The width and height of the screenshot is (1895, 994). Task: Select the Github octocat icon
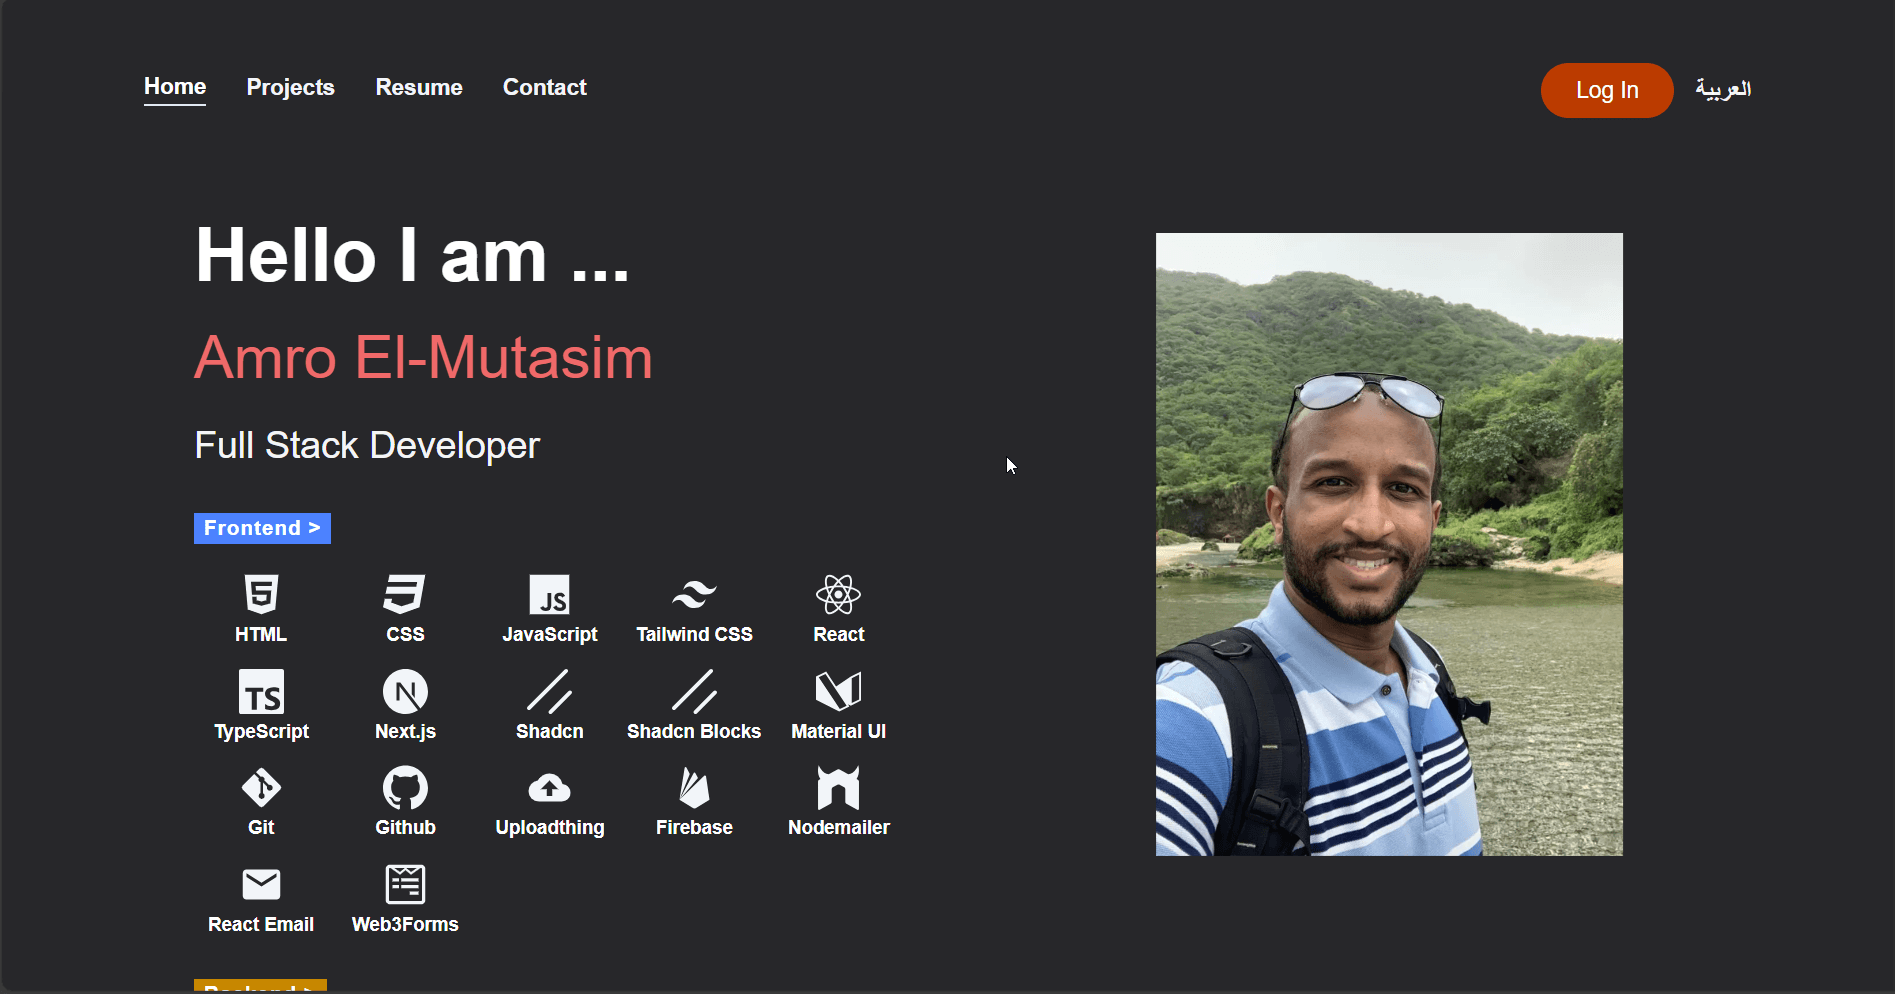point(405,788)
